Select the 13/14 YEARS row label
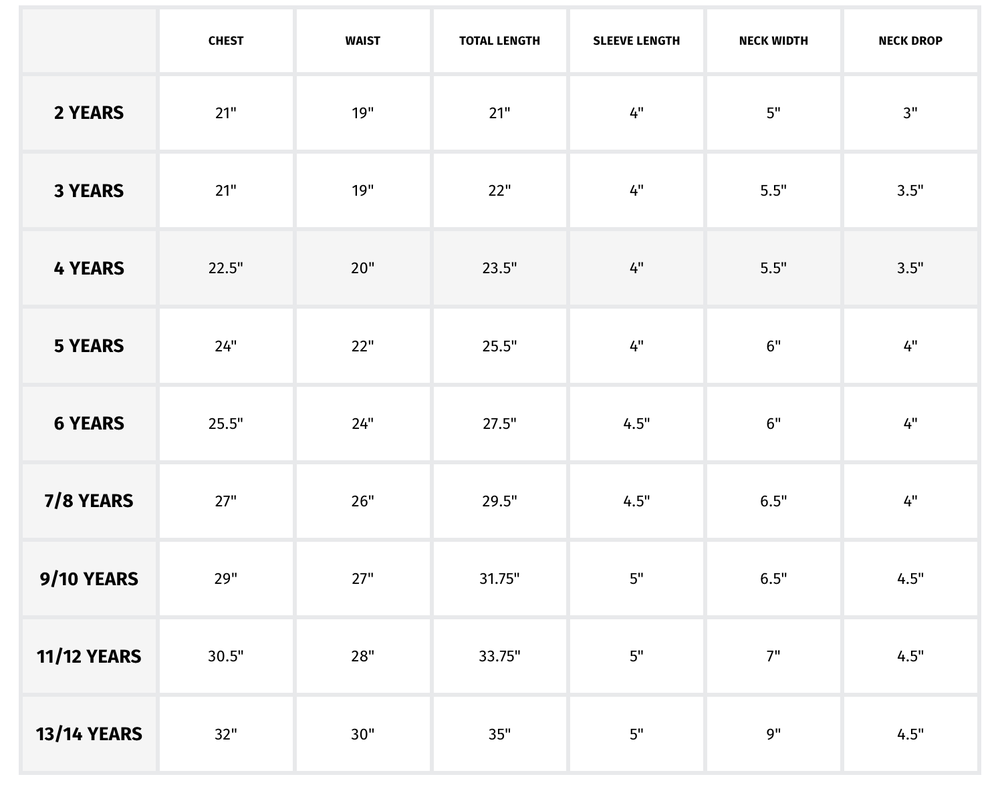 89,734
